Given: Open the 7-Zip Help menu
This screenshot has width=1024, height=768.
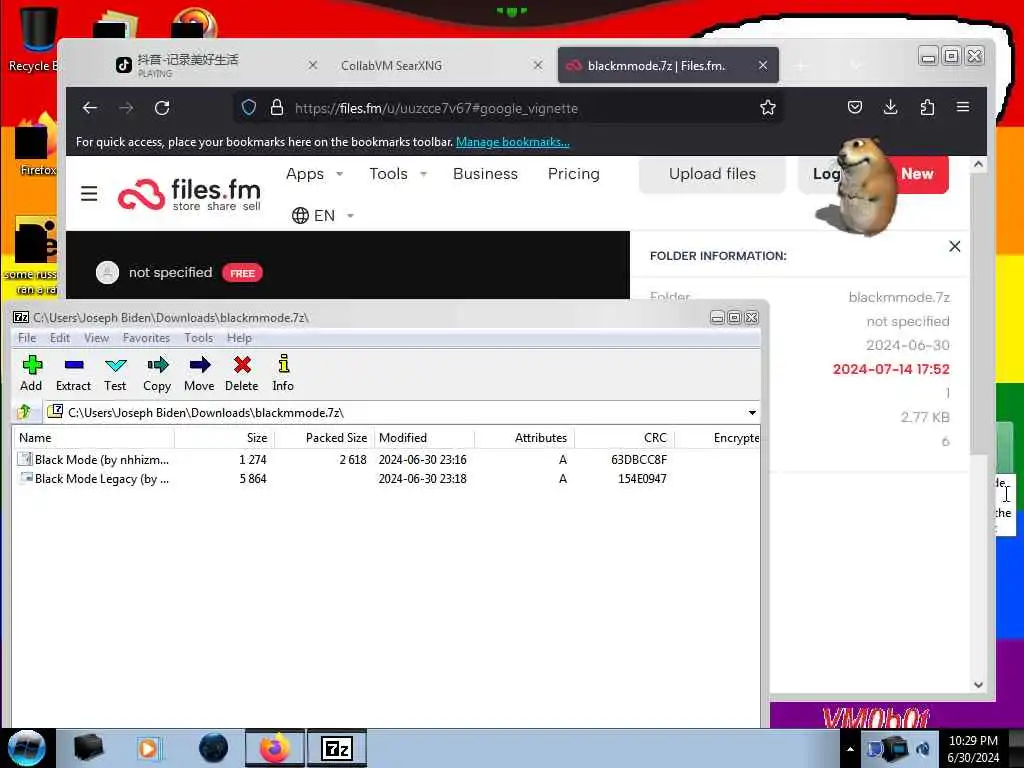Looking at the screenshot, I should pos(239,338).
